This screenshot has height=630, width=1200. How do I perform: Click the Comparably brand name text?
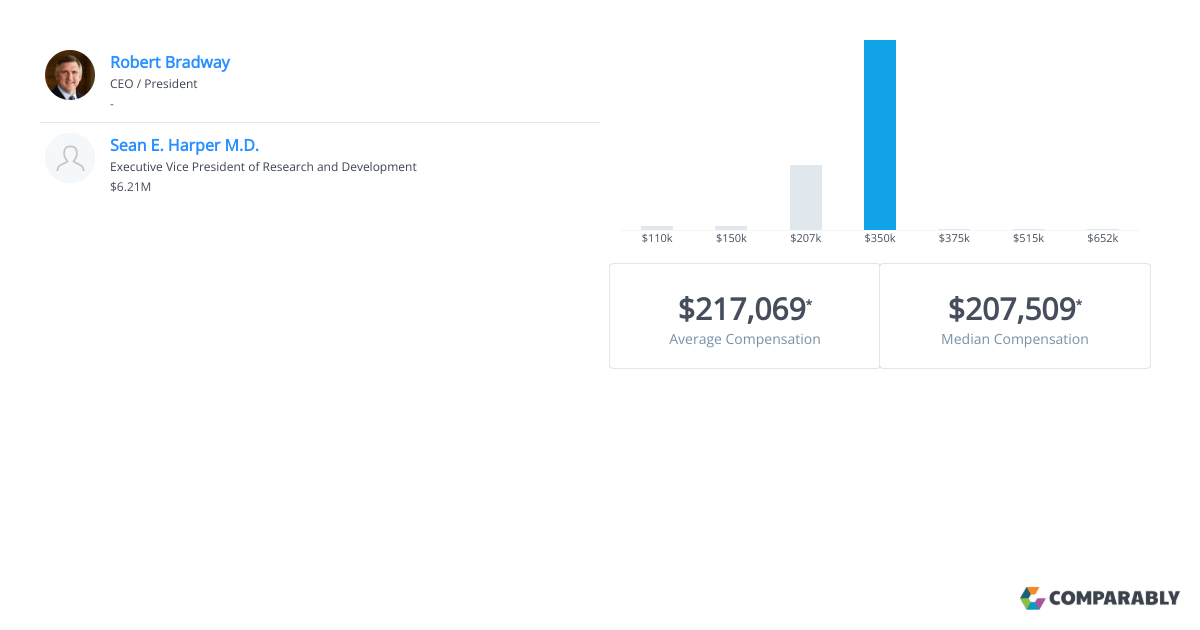pyautogui.click(x=1114, y=599)
